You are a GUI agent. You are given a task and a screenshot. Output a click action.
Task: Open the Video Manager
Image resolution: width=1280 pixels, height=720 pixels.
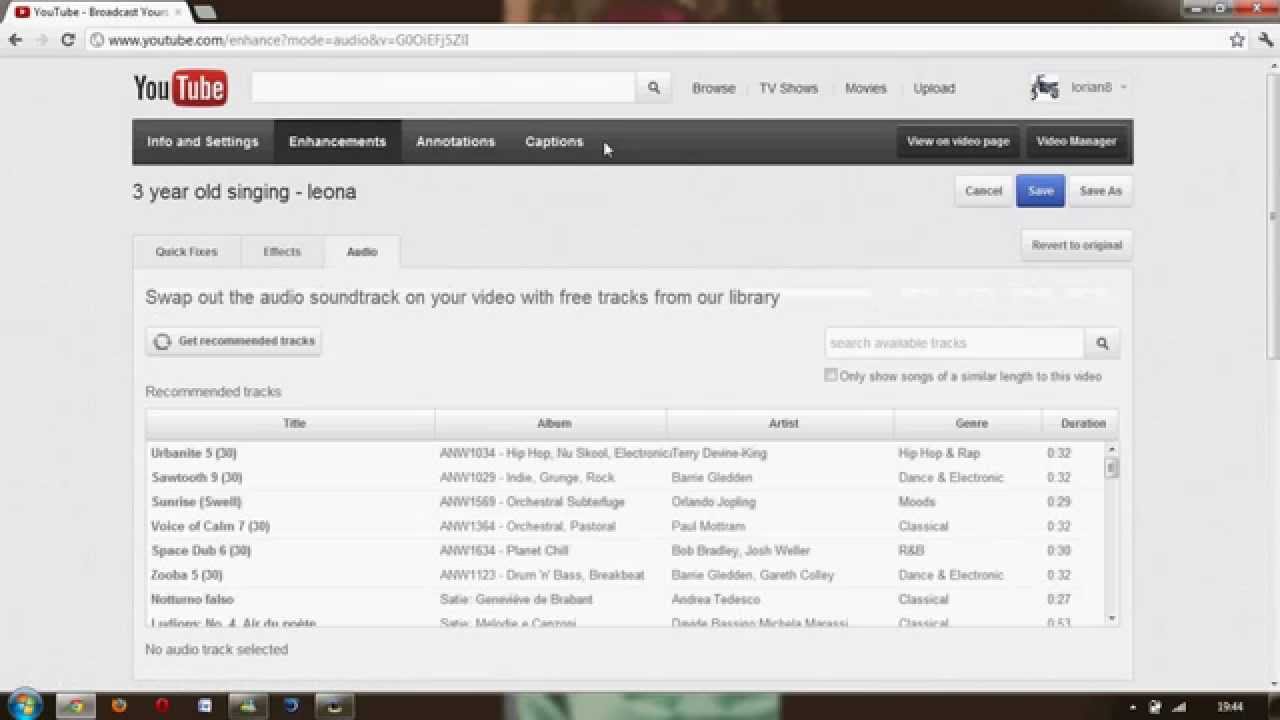[x=1076, y=142]
